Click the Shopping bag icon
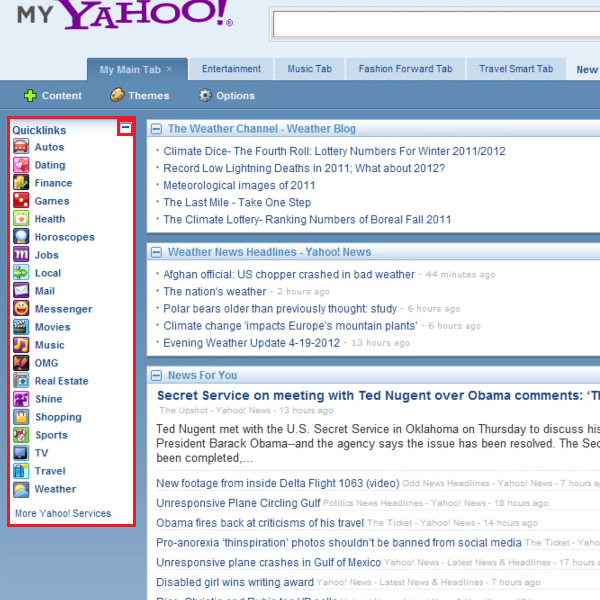 (x=21, y=417)
